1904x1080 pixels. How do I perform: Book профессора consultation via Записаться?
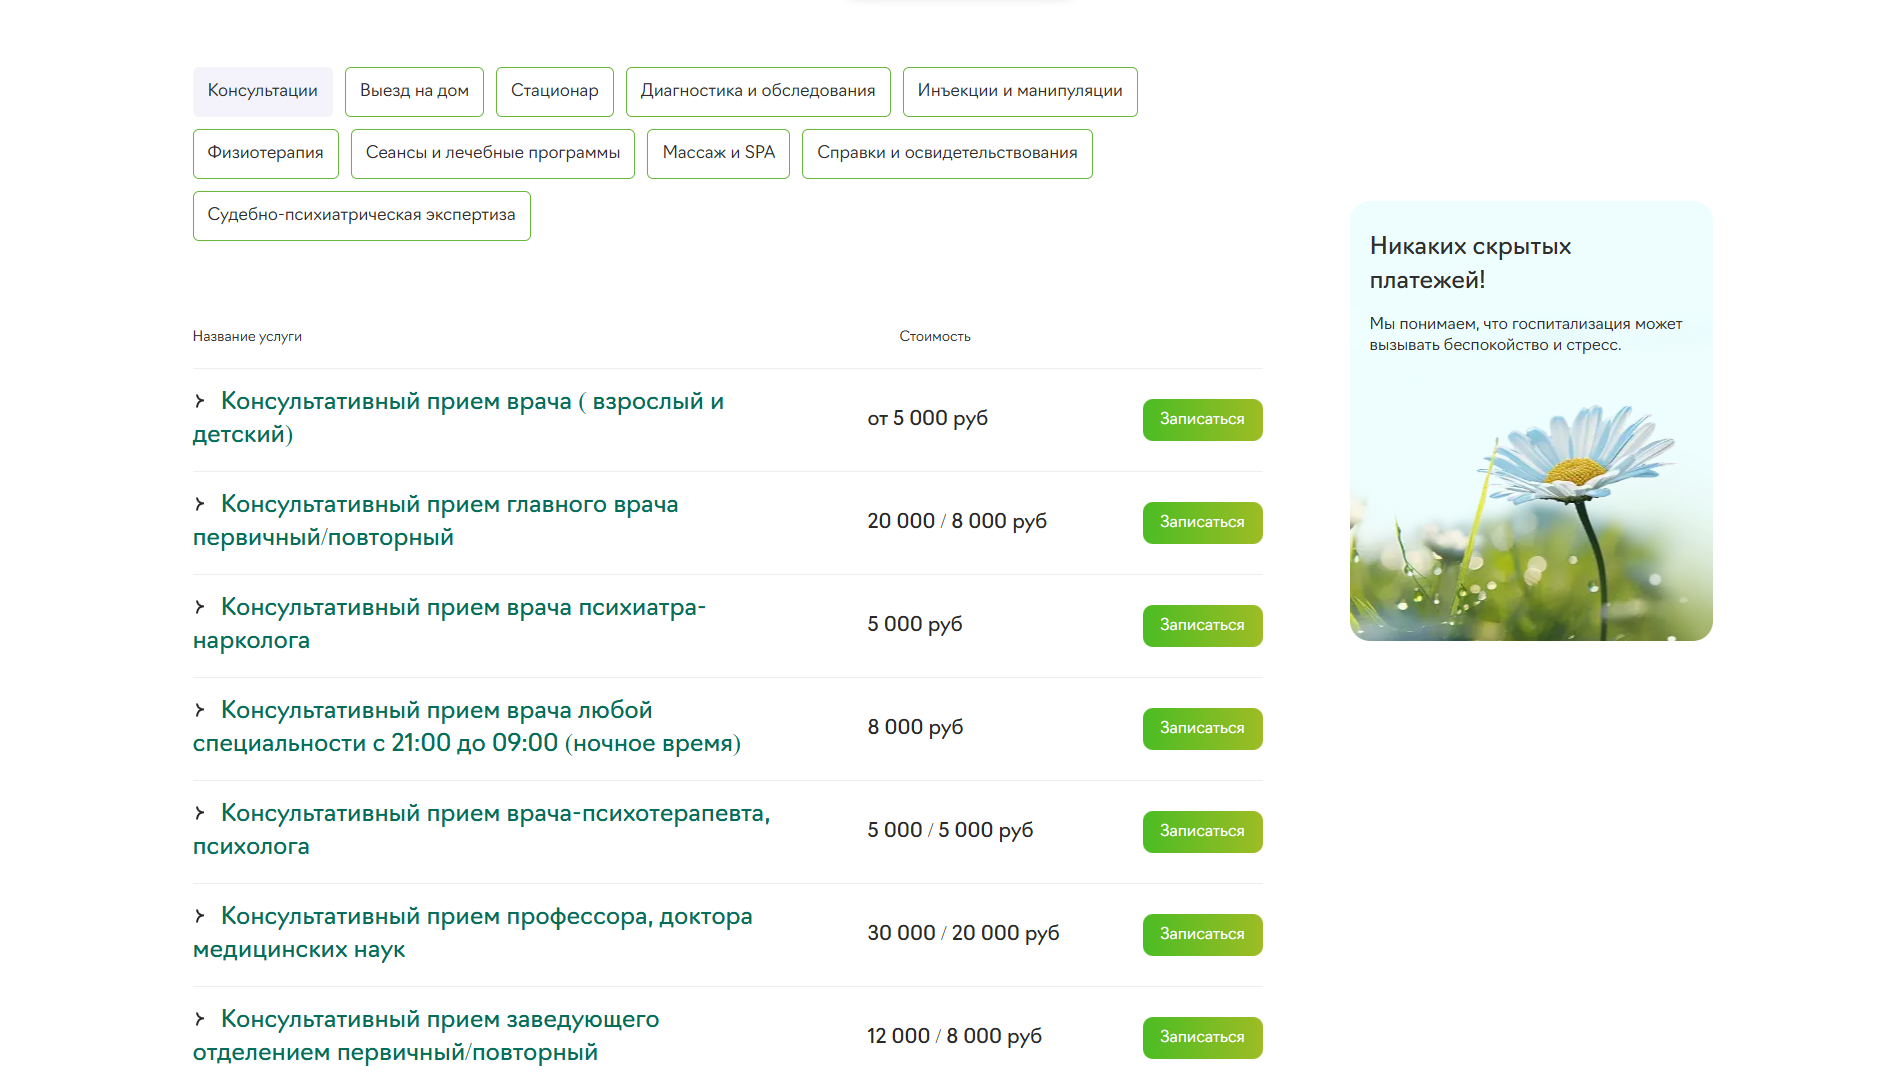1202,935
